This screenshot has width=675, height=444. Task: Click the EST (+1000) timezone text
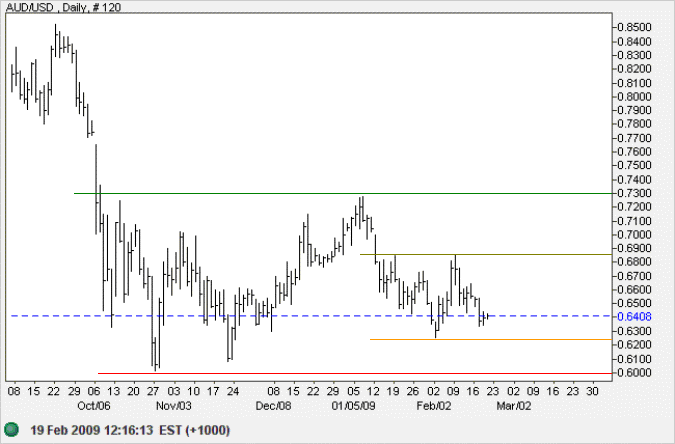[x=194, y=430]
